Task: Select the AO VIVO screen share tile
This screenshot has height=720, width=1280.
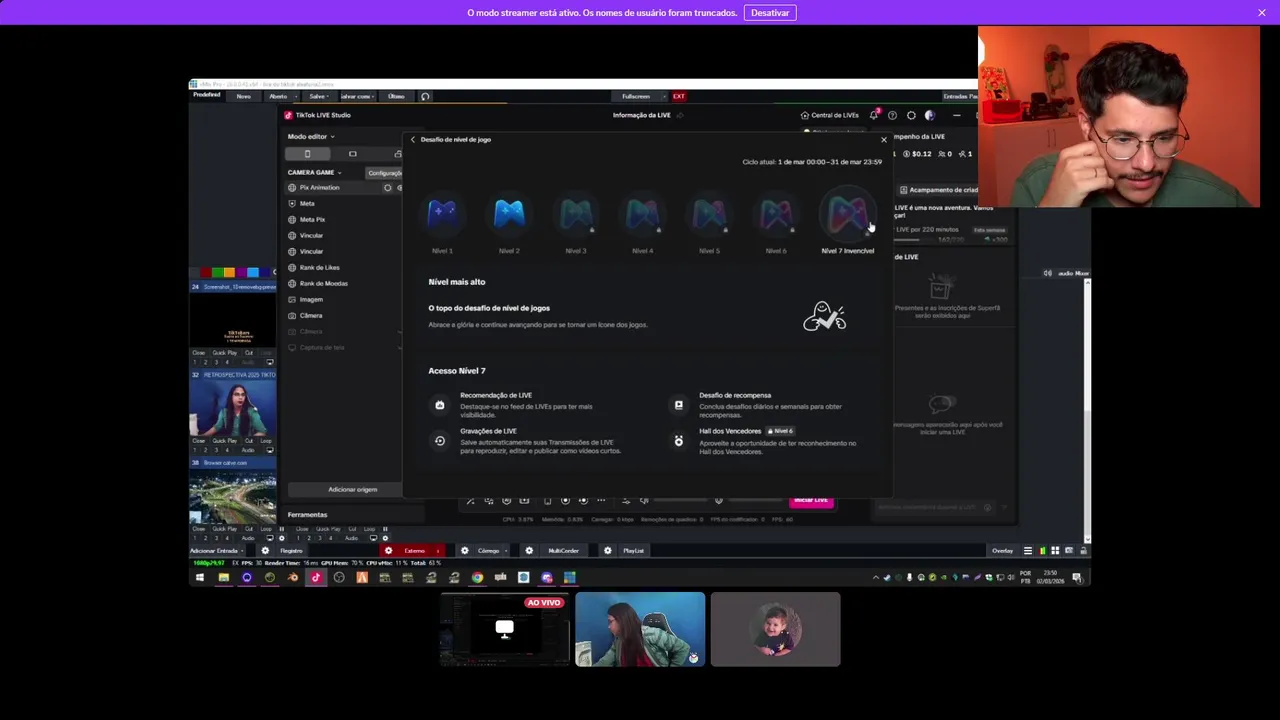Action: (505, 629)
